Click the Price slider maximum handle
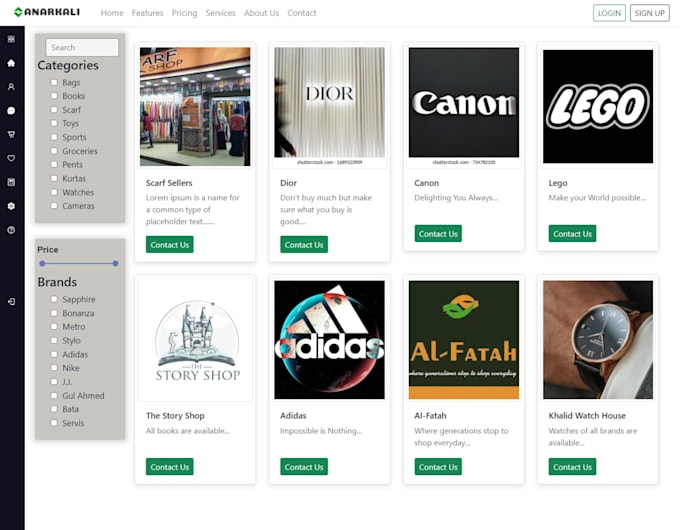 point(115,263)
